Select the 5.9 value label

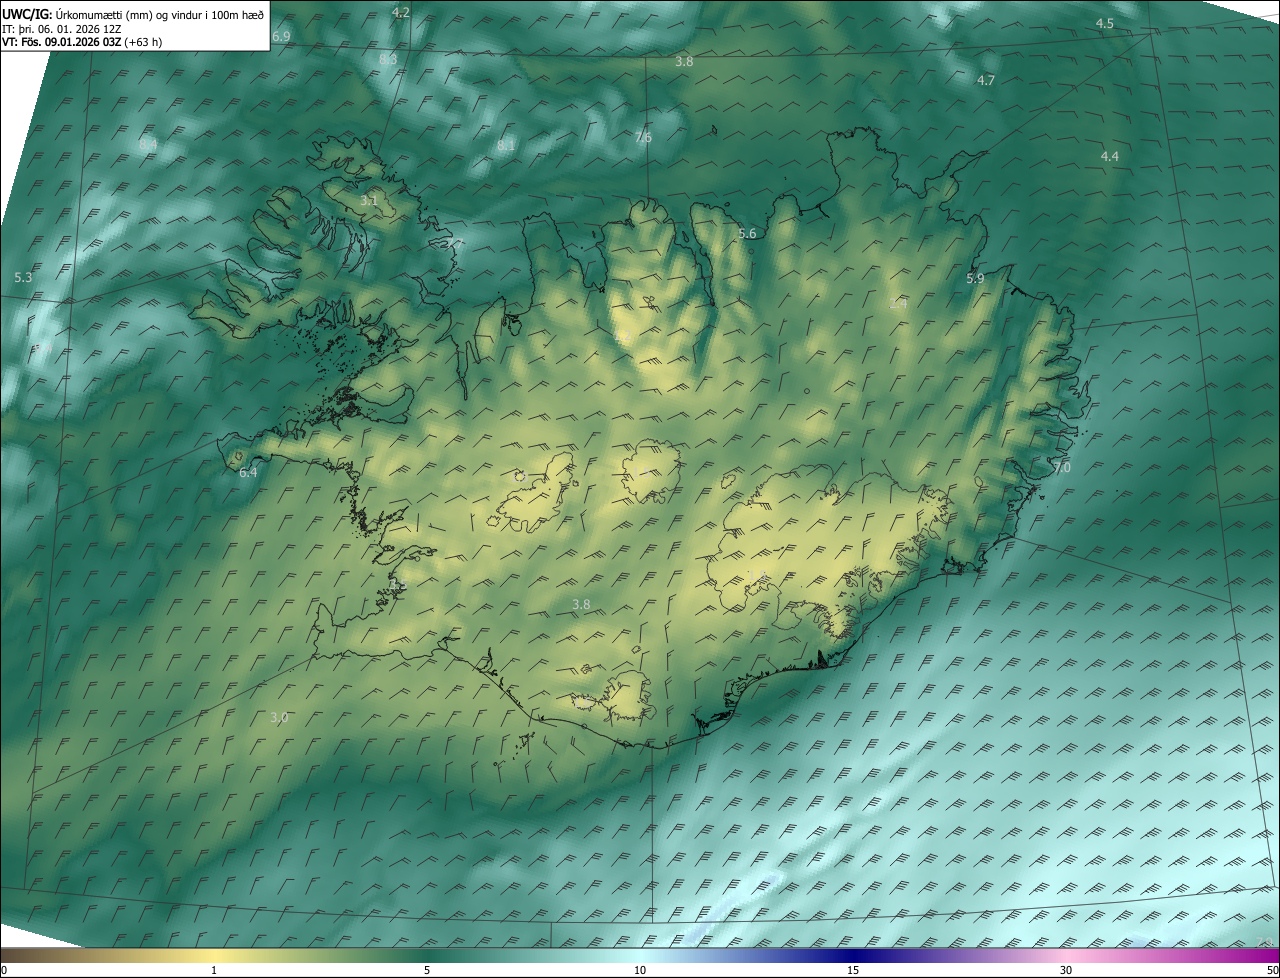coord(975,279)
